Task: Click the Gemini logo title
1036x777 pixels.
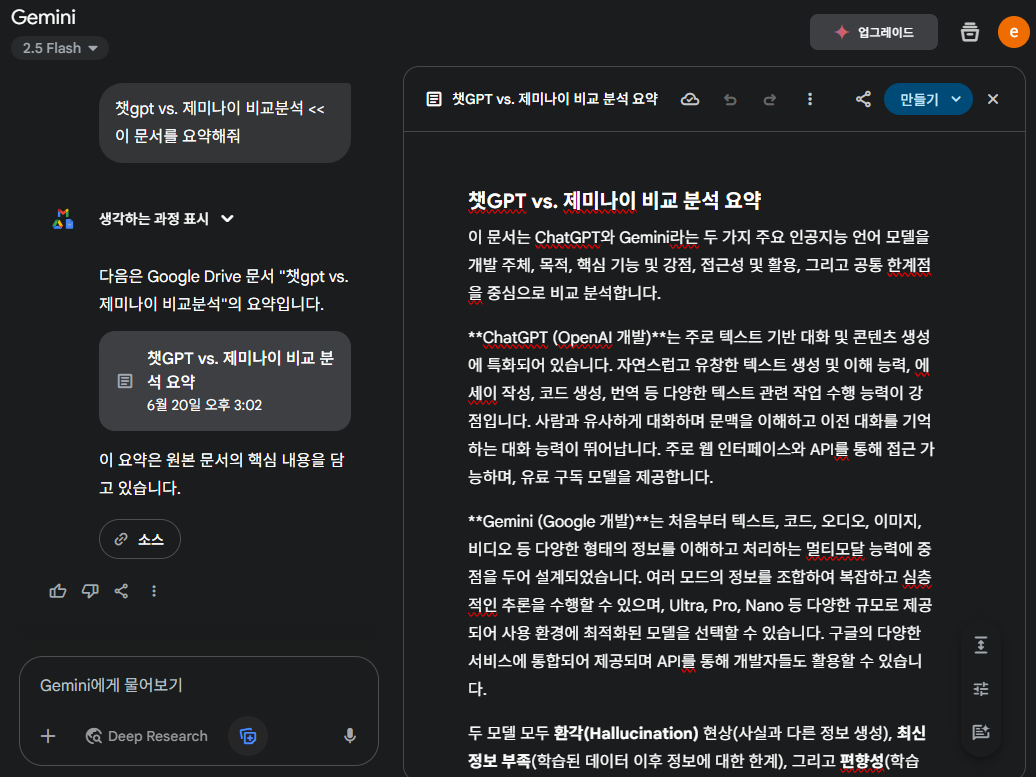Action: (44, 17)
